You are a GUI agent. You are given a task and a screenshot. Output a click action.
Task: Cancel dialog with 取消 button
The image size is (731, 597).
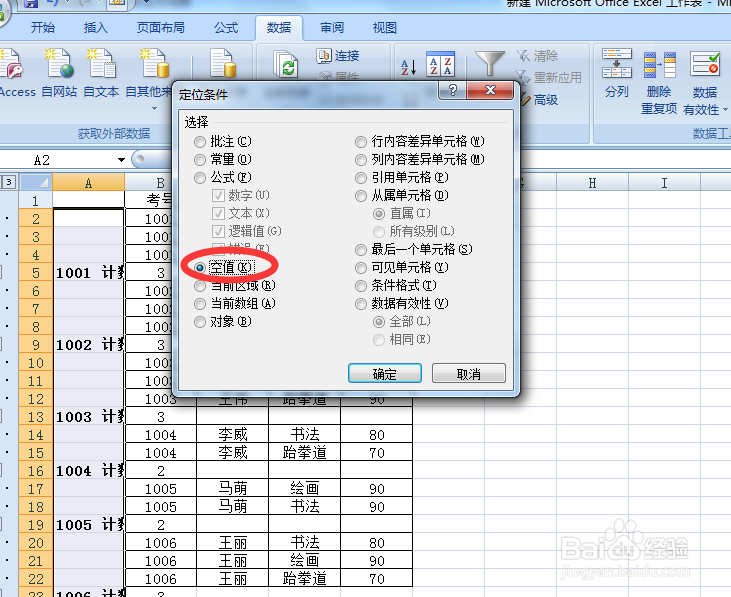pyautogui.click(x=469, y=374)
